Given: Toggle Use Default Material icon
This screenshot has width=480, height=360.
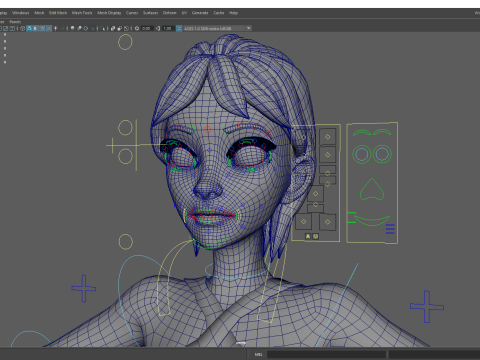Looking at the screenshot, I should [36, 28].
